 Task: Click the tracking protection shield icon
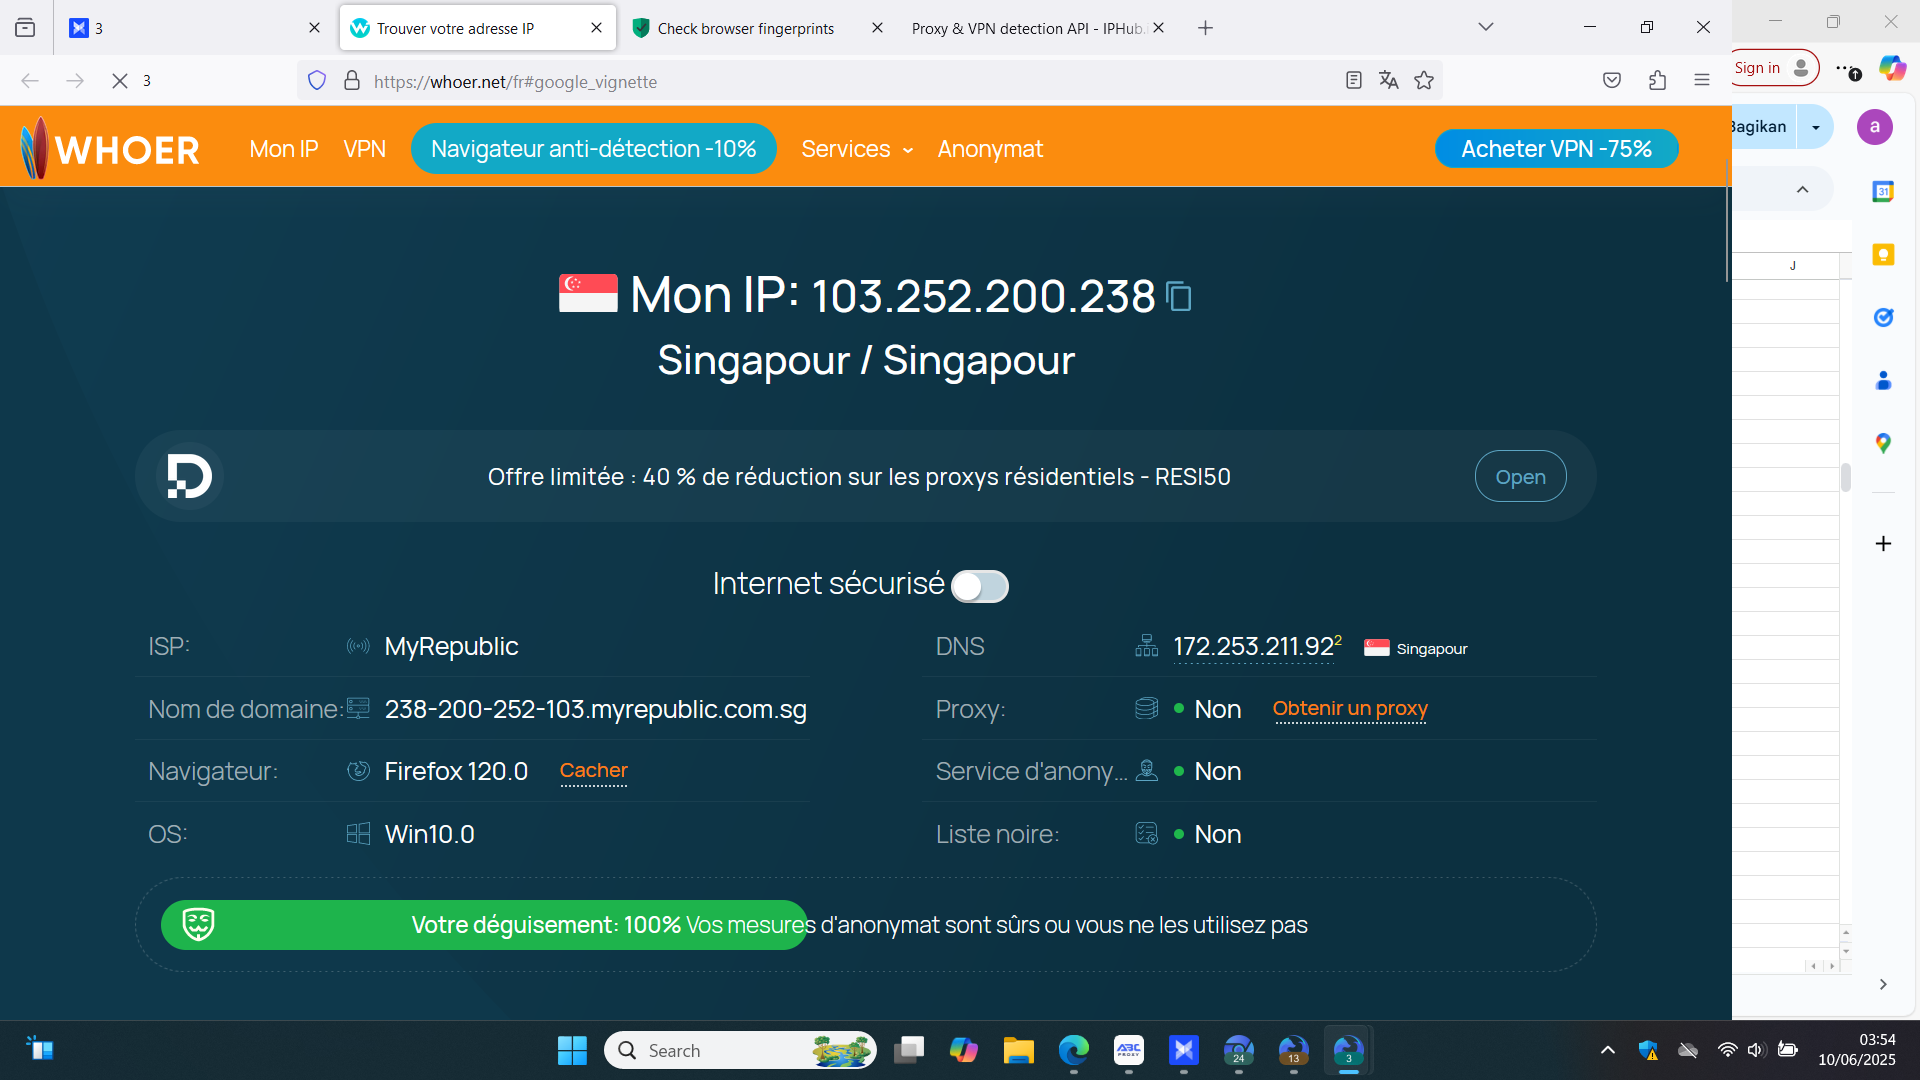click(317, 81)
